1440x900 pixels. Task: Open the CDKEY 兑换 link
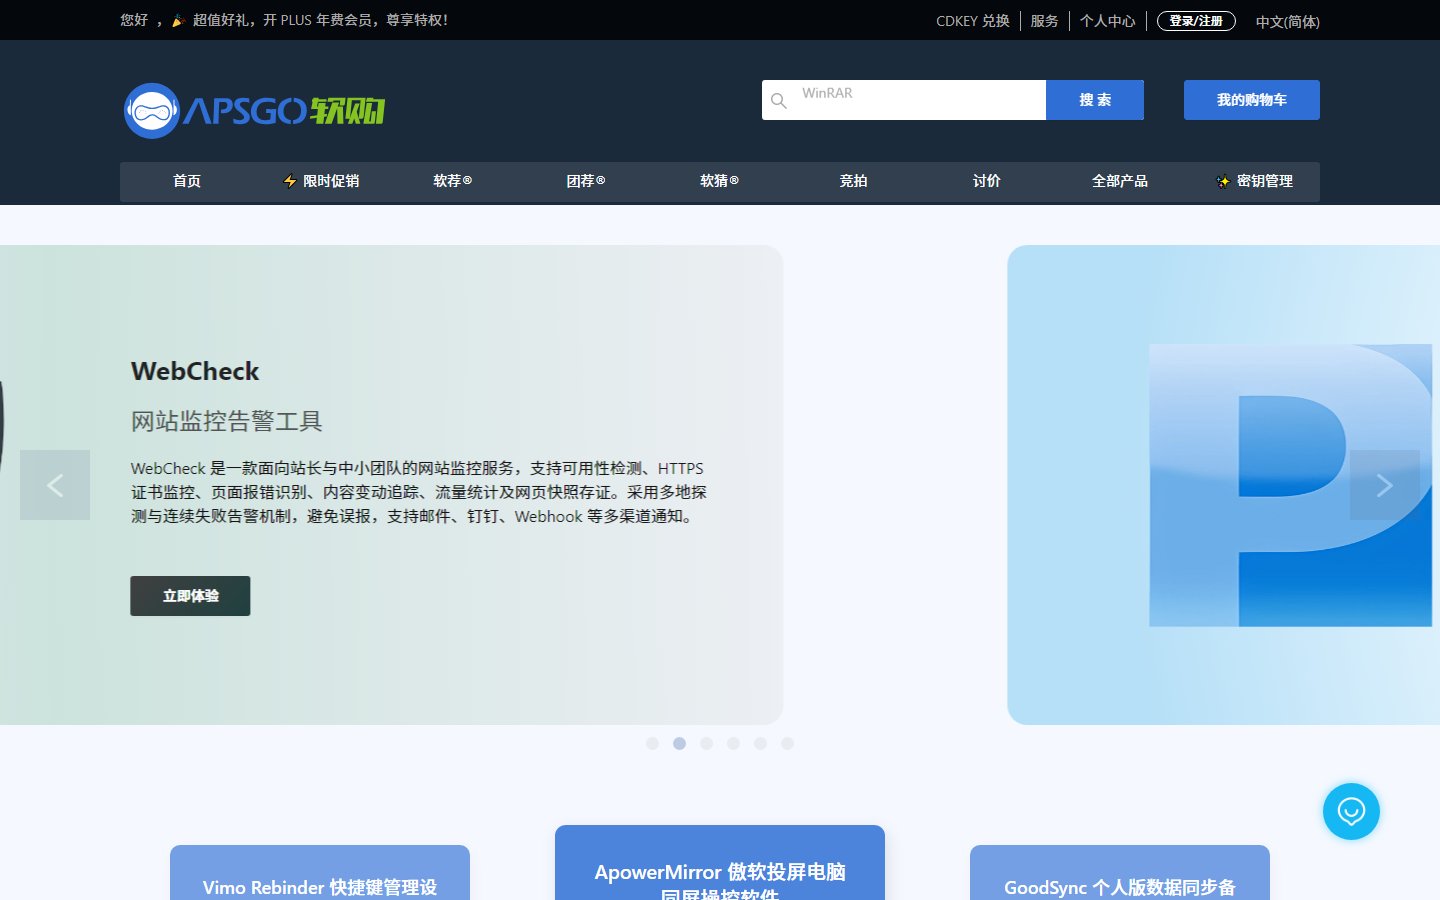click(973, 21)
